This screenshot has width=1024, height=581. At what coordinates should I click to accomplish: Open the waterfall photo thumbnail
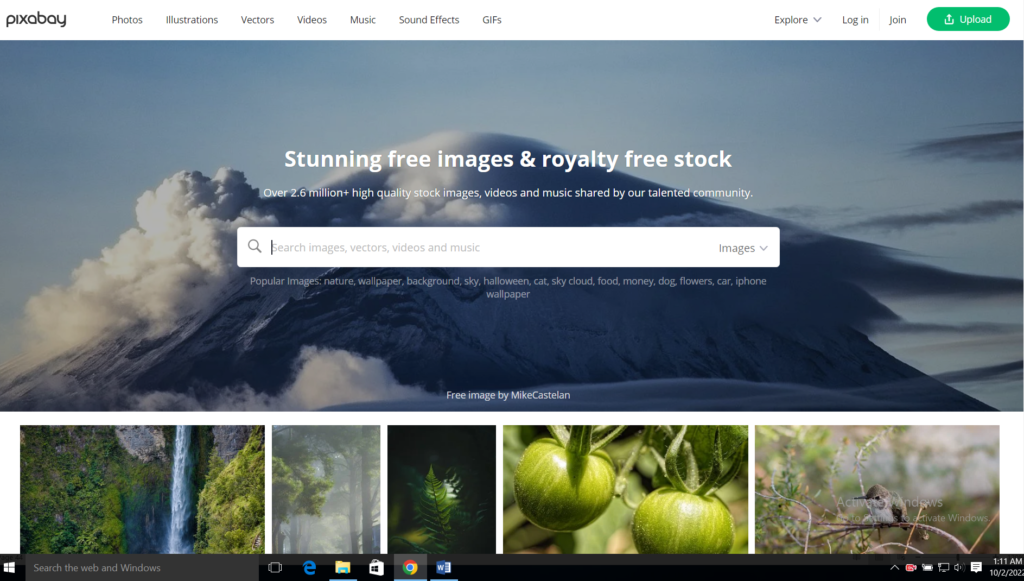[142, 490]
